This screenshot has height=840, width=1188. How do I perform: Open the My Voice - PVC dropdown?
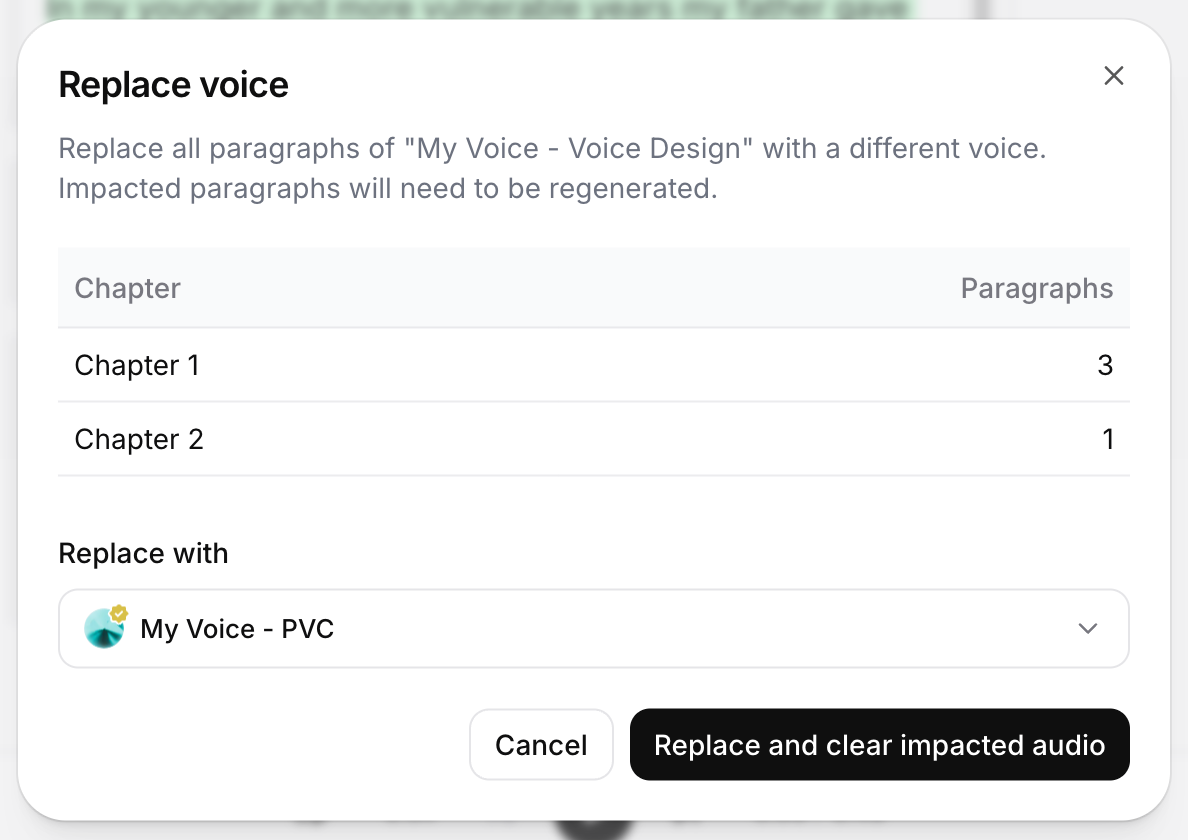click(x=594, y=629)
